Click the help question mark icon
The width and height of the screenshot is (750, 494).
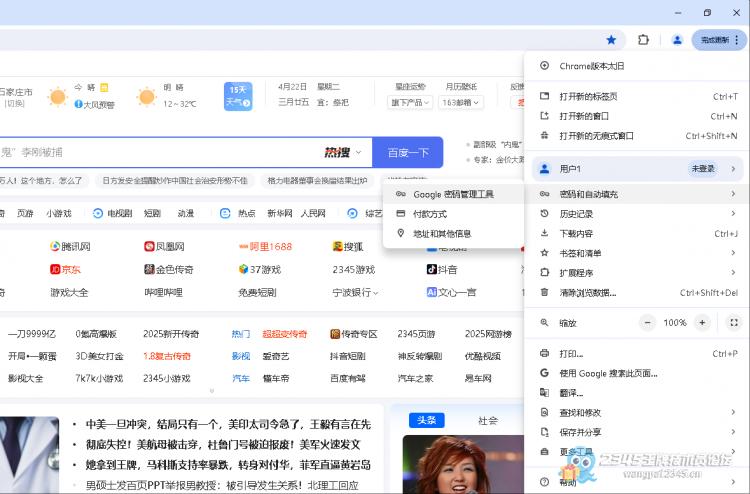pos(544,482)
